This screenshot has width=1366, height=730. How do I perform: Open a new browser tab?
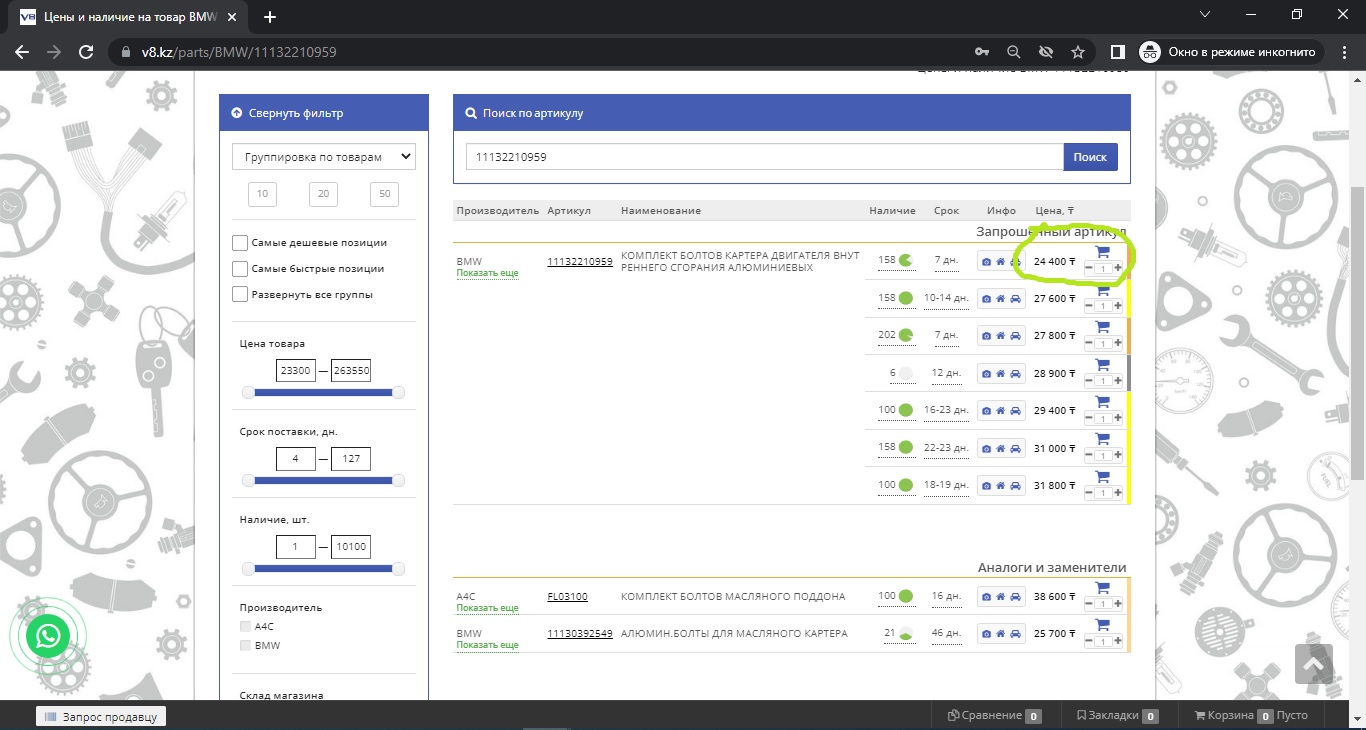pyautogui.click(x=269, y=17)
